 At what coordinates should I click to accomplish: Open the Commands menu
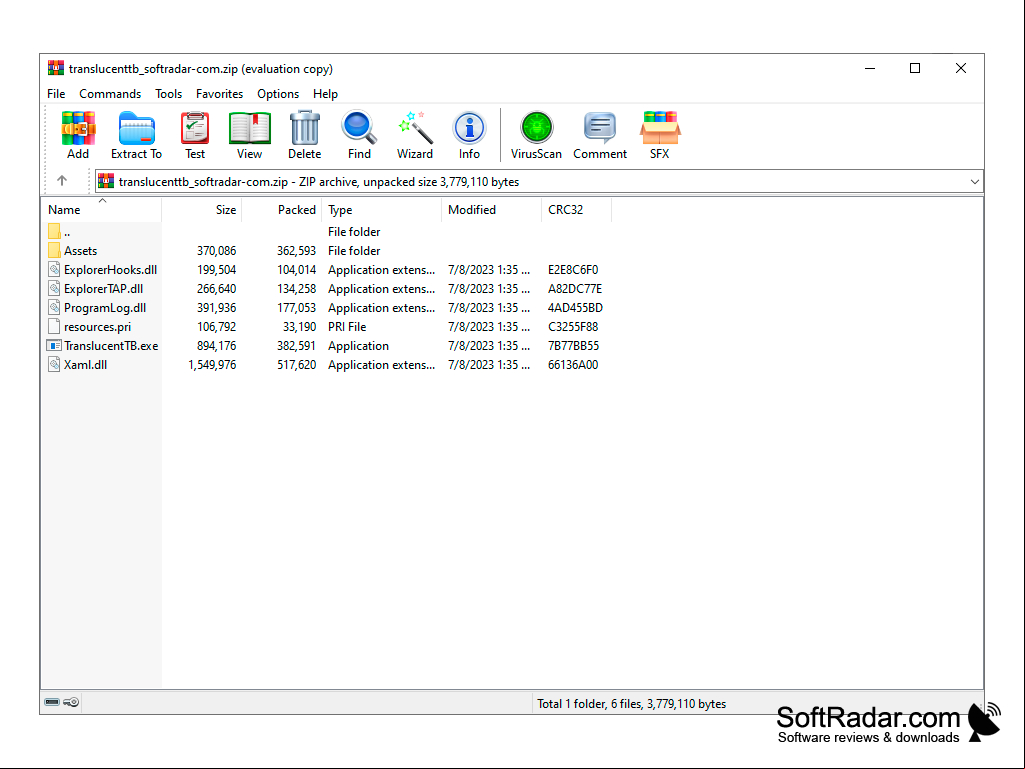click(110, 94)
